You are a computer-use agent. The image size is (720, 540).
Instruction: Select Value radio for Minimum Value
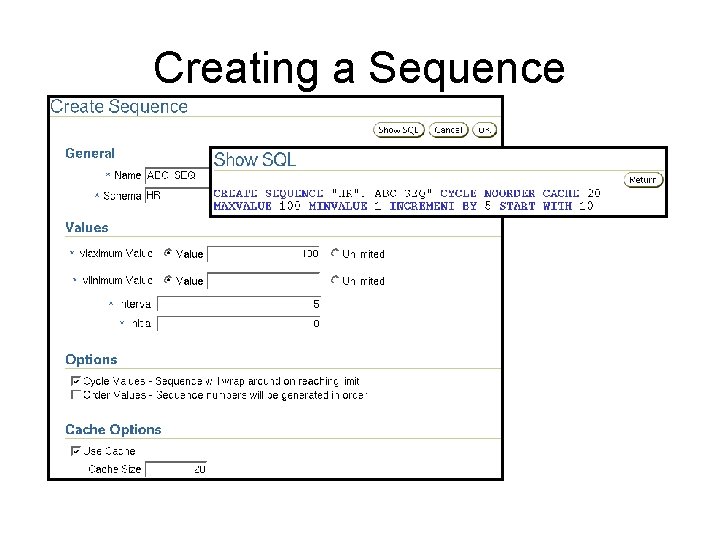tap(168, 279)
